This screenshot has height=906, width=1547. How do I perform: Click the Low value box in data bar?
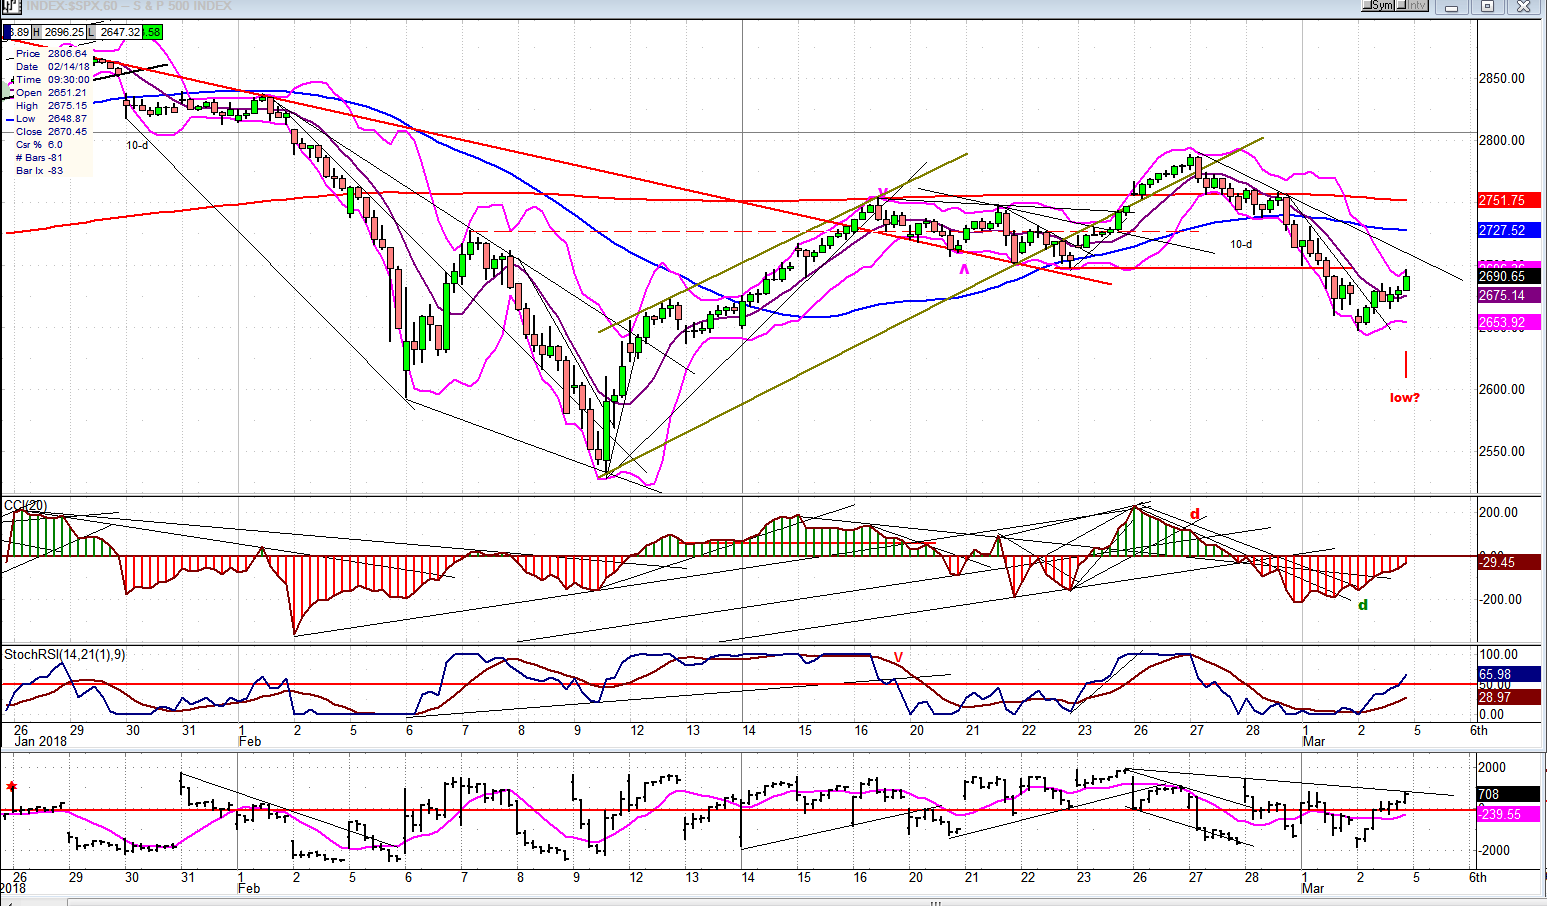coord(114,32)
